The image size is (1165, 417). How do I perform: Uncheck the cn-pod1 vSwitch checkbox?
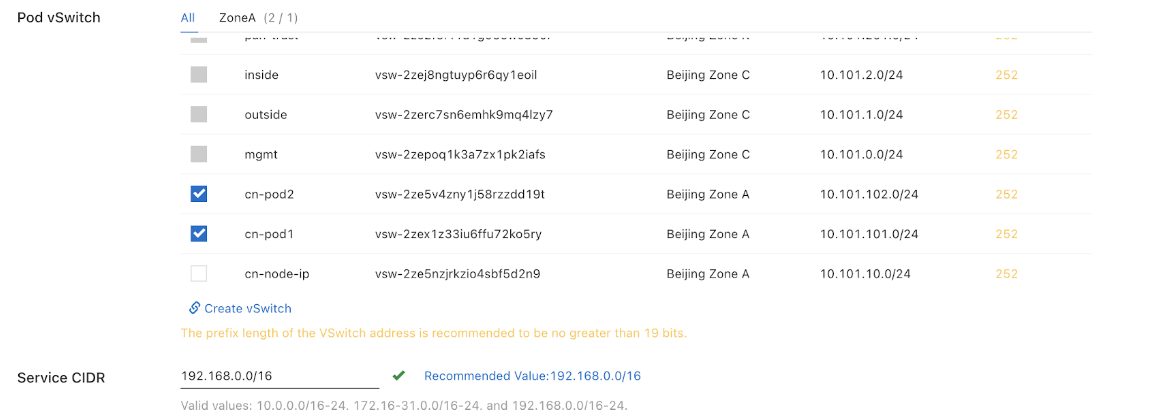[x=199, y=234]
